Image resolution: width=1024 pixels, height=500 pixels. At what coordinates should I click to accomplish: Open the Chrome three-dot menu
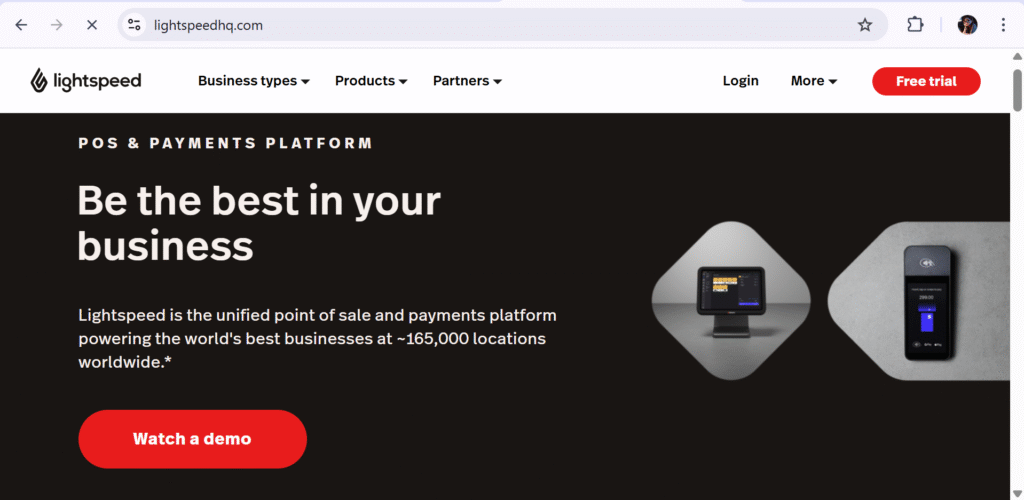[x=1004, y=25]
